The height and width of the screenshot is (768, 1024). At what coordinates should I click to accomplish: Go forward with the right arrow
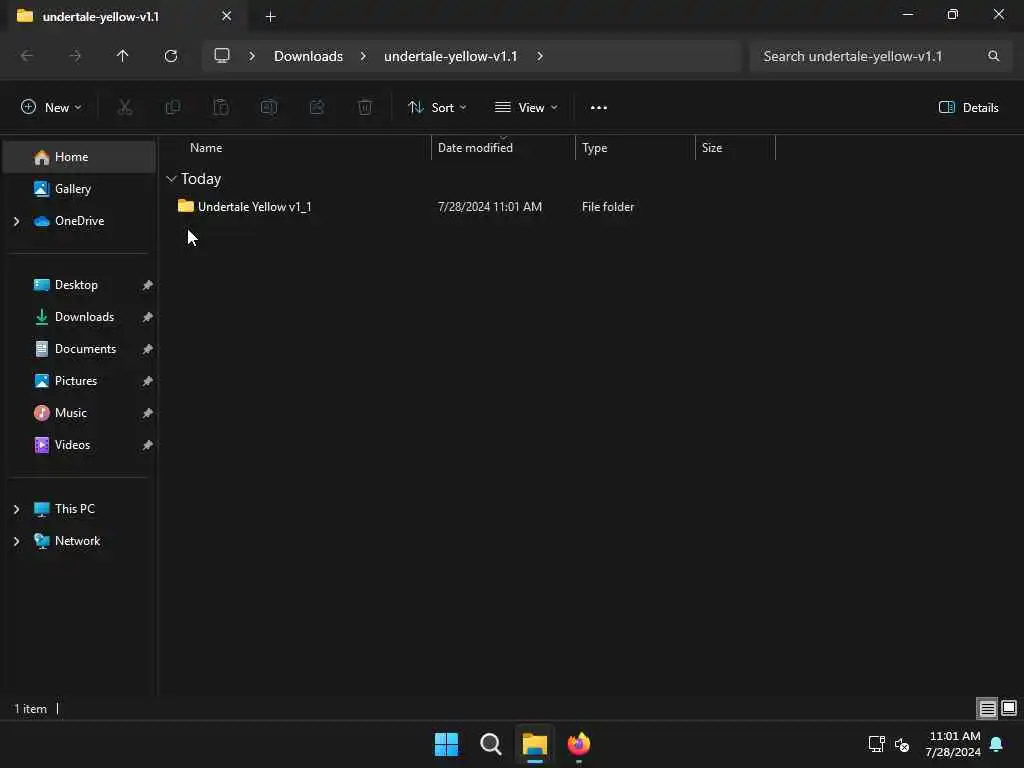[75, 56]
